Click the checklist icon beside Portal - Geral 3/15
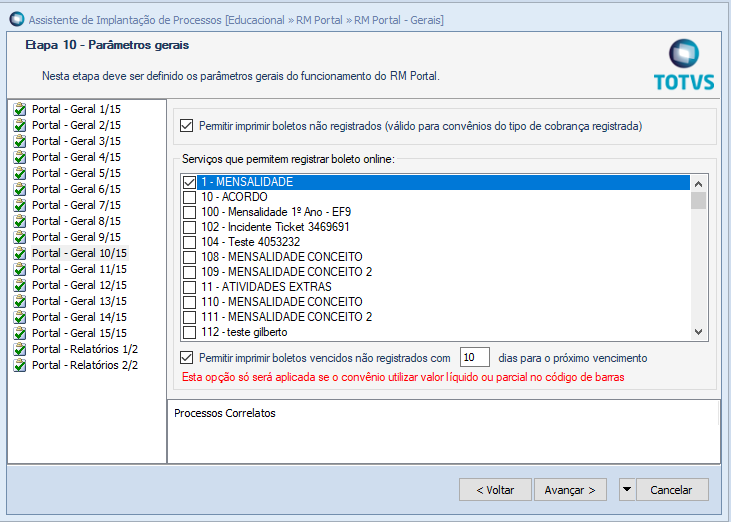The image size is (731, 522). 20,141
